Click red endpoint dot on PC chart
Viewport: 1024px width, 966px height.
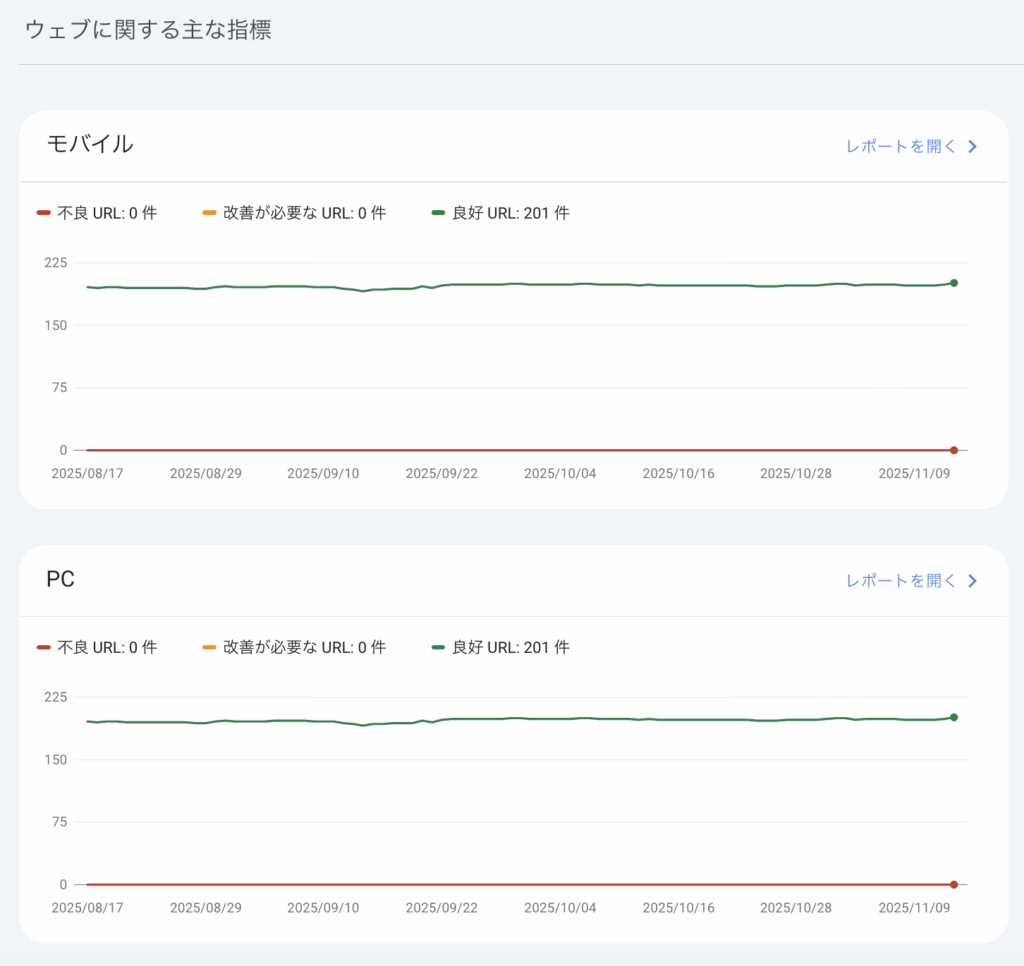[954, 884]
